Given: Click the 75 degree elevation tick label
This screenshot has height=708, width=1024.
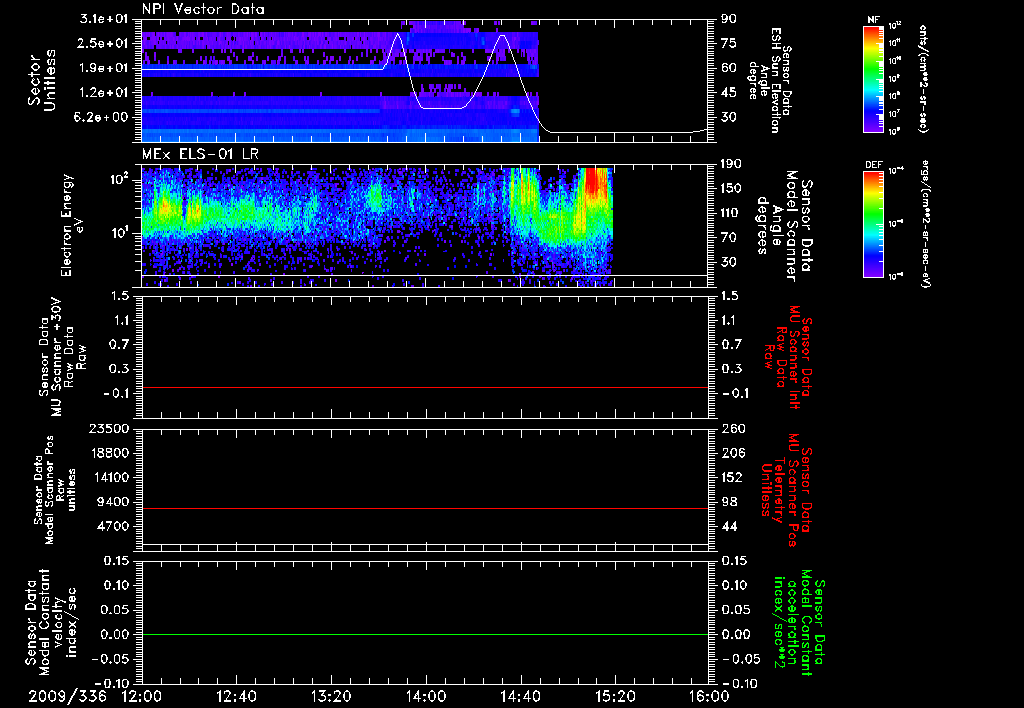Looking at the screenshot, I should point(728,43).
